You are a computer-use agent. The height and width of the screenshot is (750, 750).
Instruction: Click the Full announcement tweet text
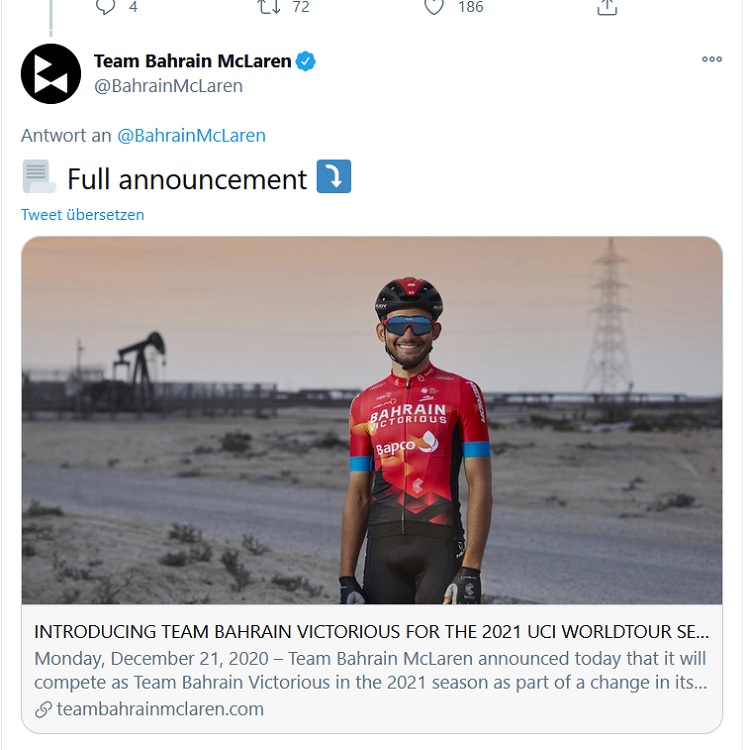(x=187, y=179)
